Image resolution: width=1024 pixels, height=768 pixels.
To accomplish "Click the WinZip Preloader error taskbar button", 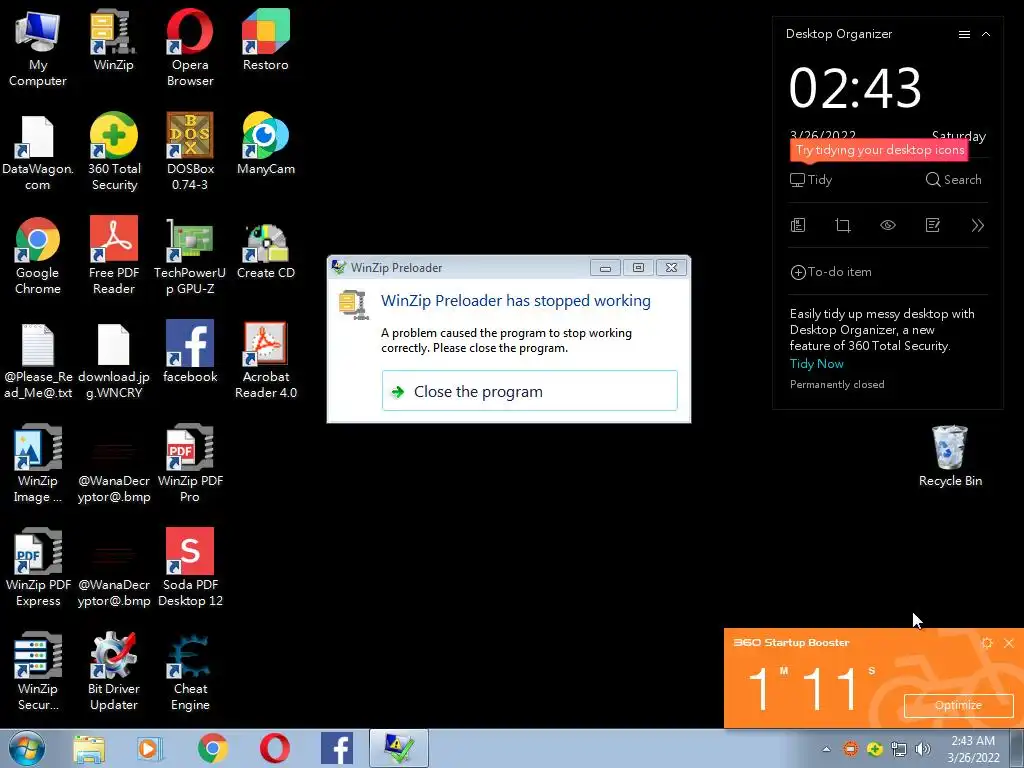I will coord(399,748).
